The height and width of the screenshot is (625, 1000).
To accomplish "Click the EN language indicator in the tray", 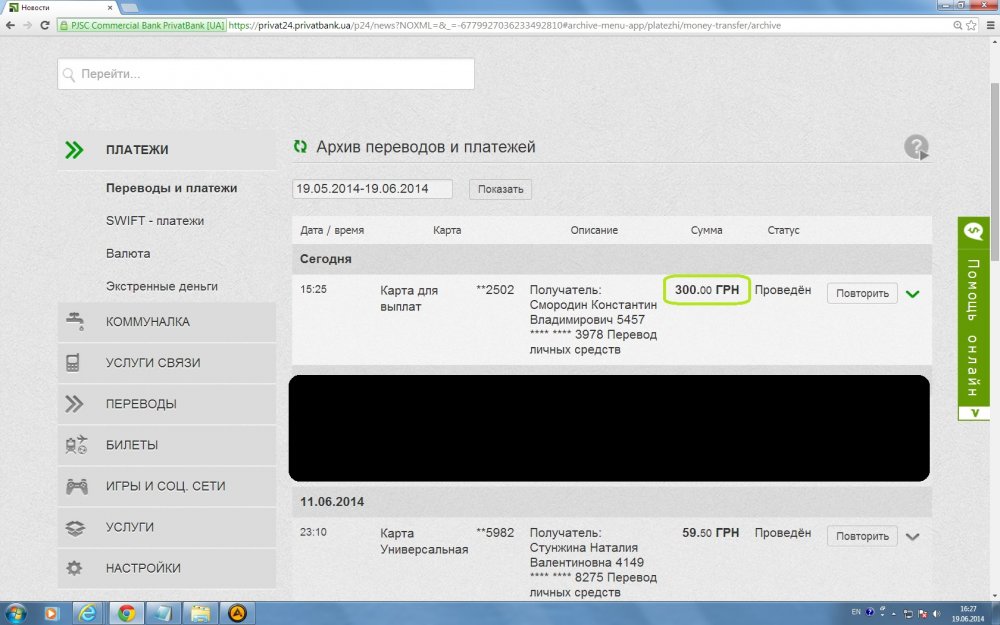I will [x=856, y=612].
